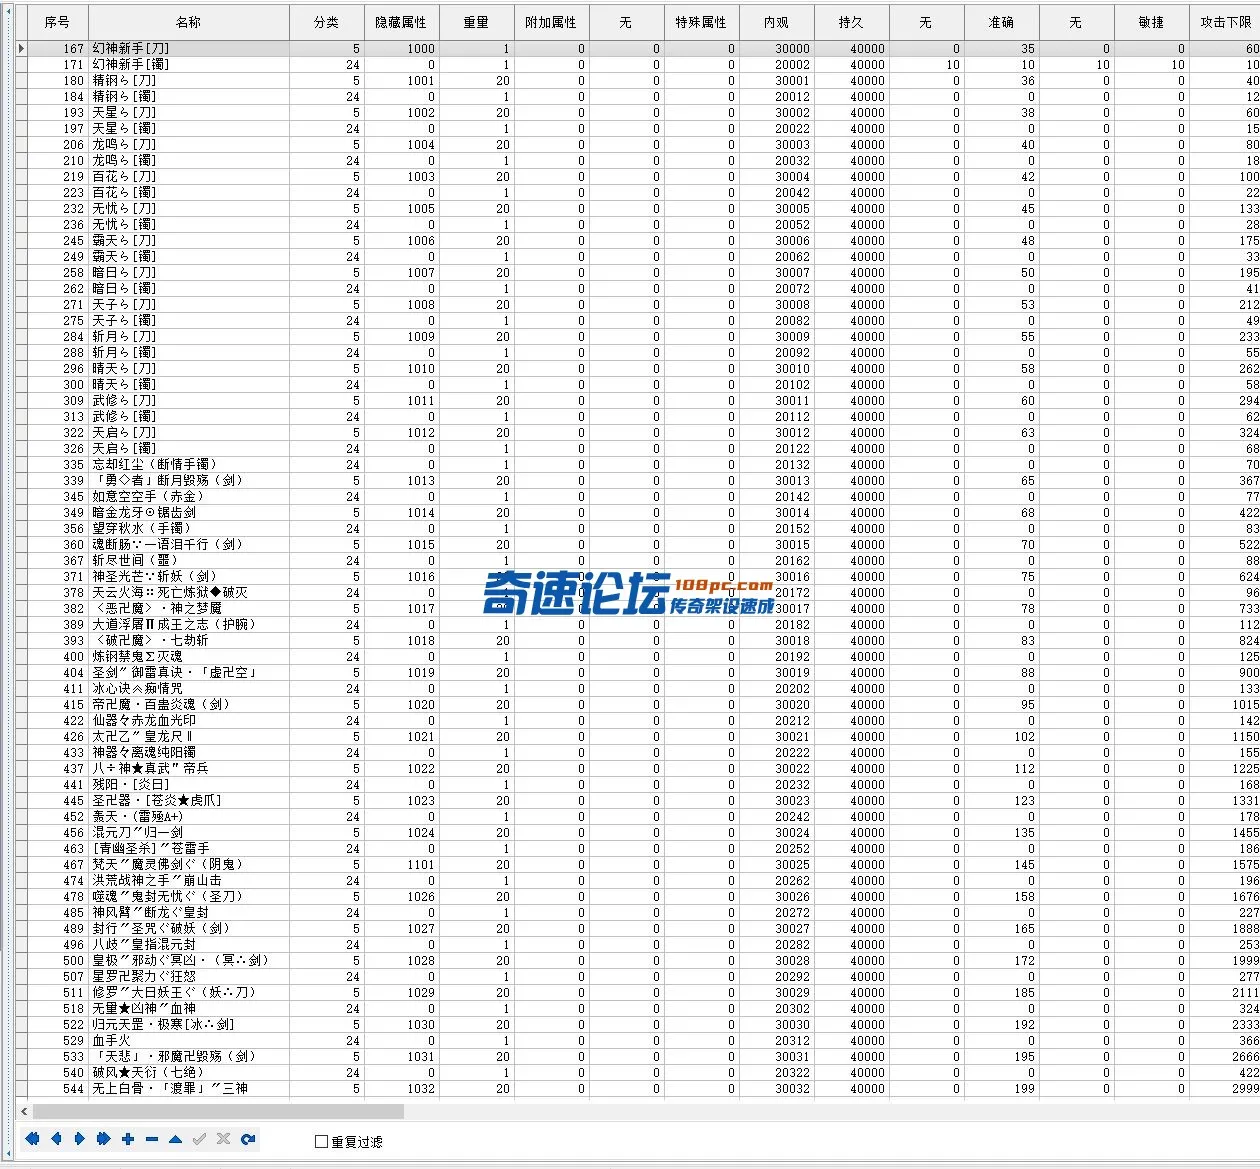Select the row 望穿秋水（手镯）
This screenshot has width=1260, height=1169.
click(638, 528)
